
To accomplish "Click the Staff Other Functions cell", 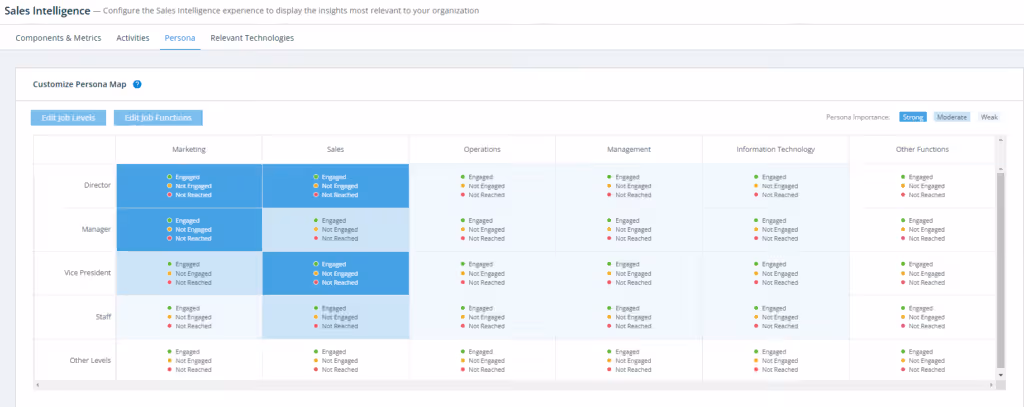I will 921,317.
